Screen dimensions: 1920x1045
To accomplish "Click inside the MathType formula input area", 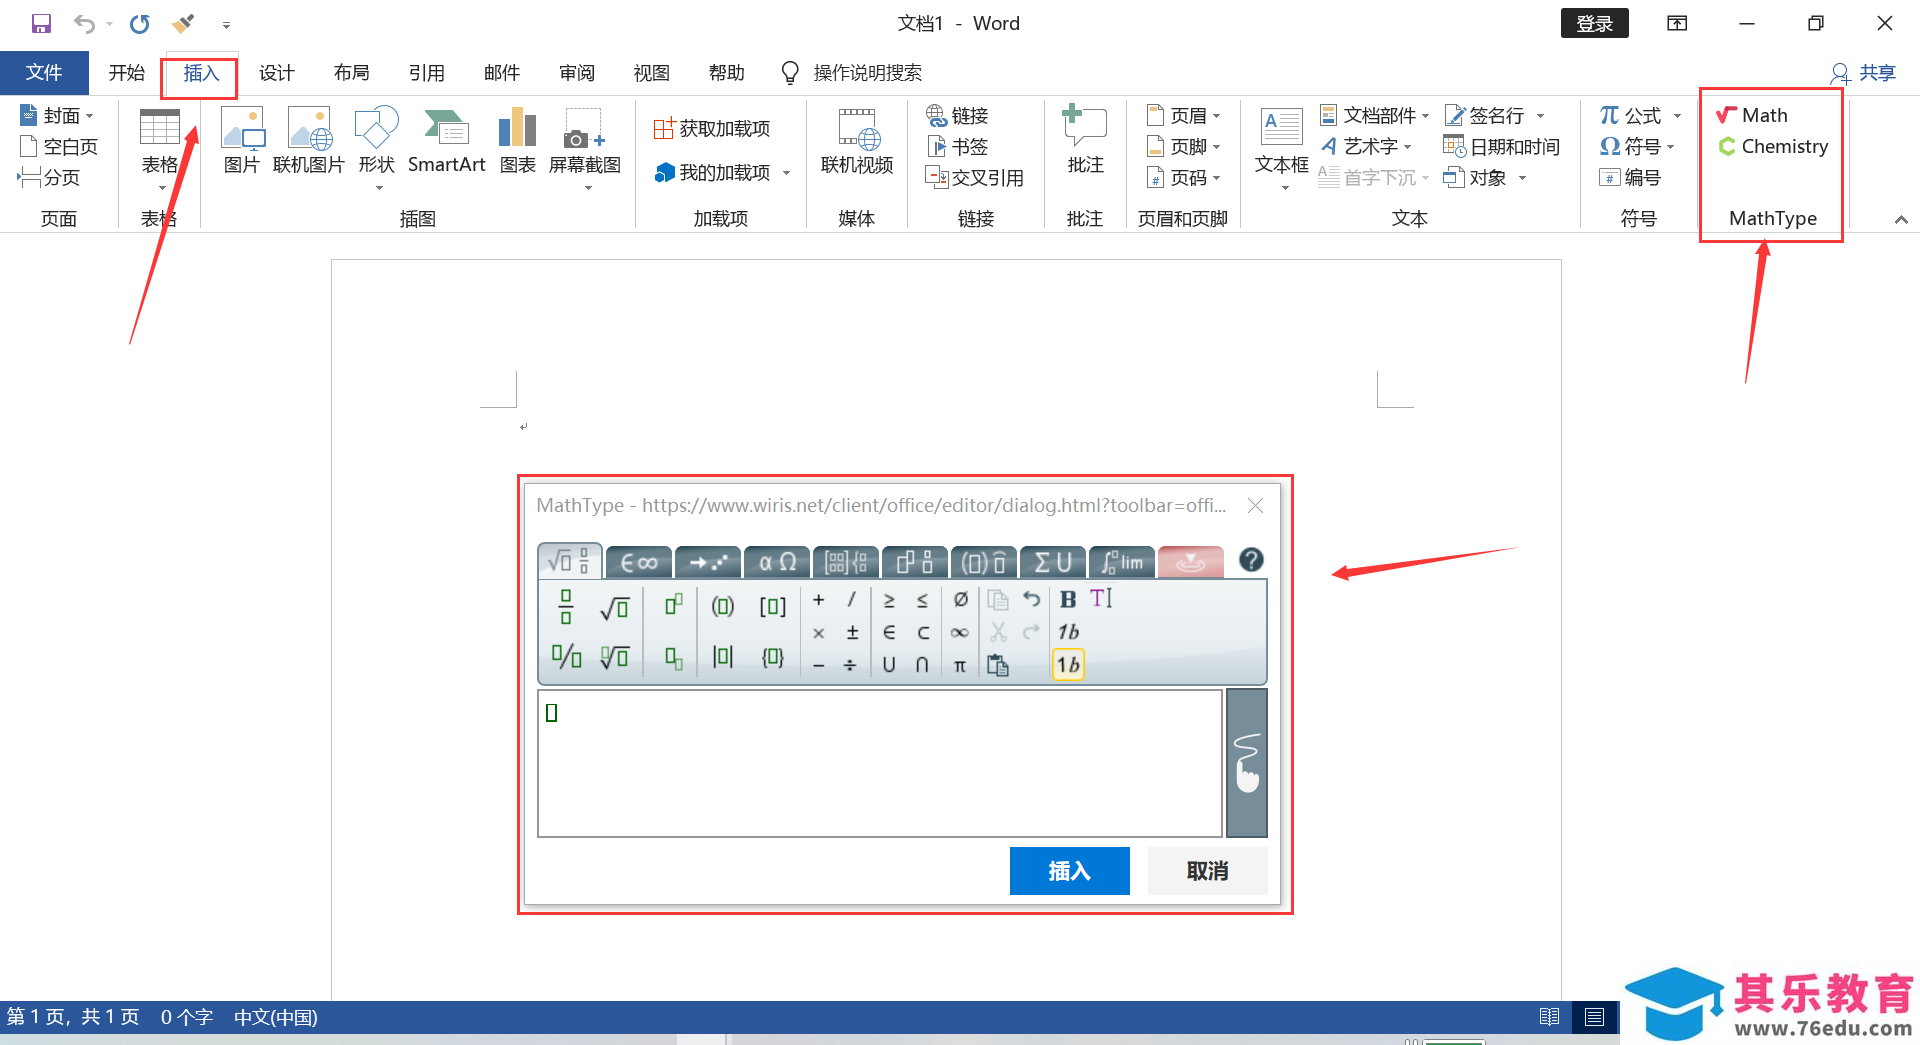I will pyautogui.click(x=880, y=763).
